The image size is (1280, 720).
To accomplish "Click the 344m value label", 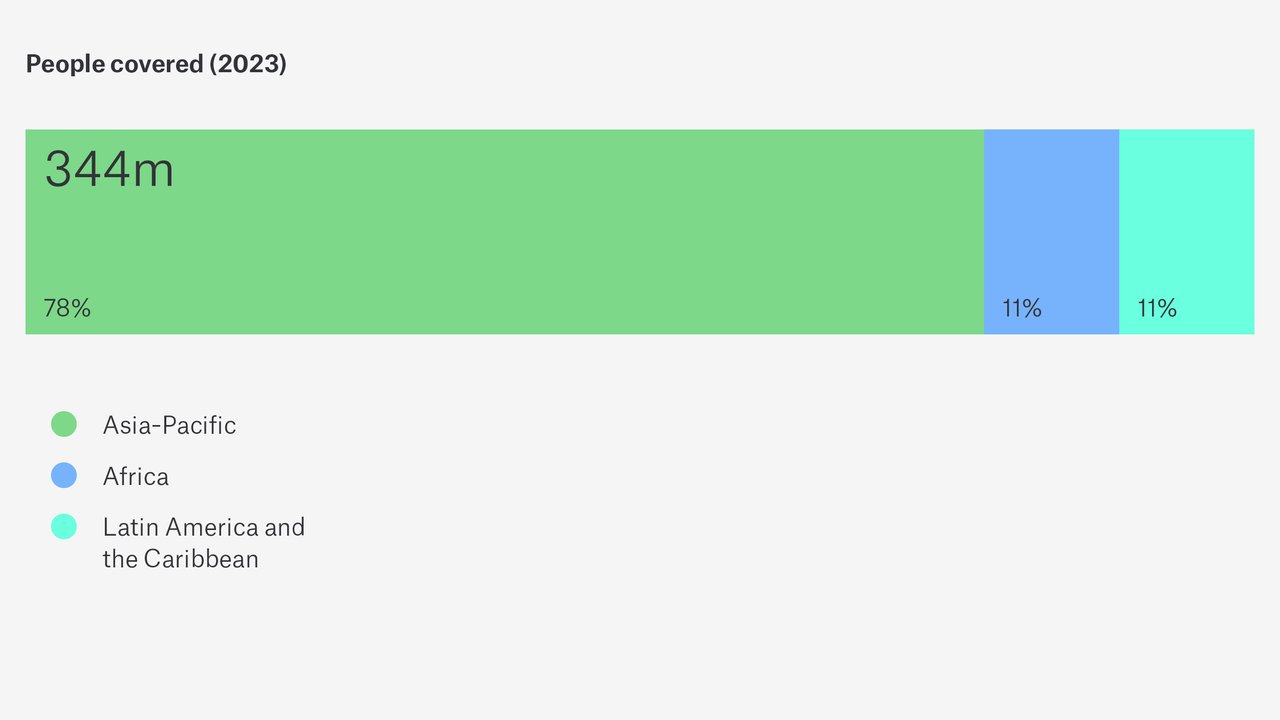I will coord(109,169).
